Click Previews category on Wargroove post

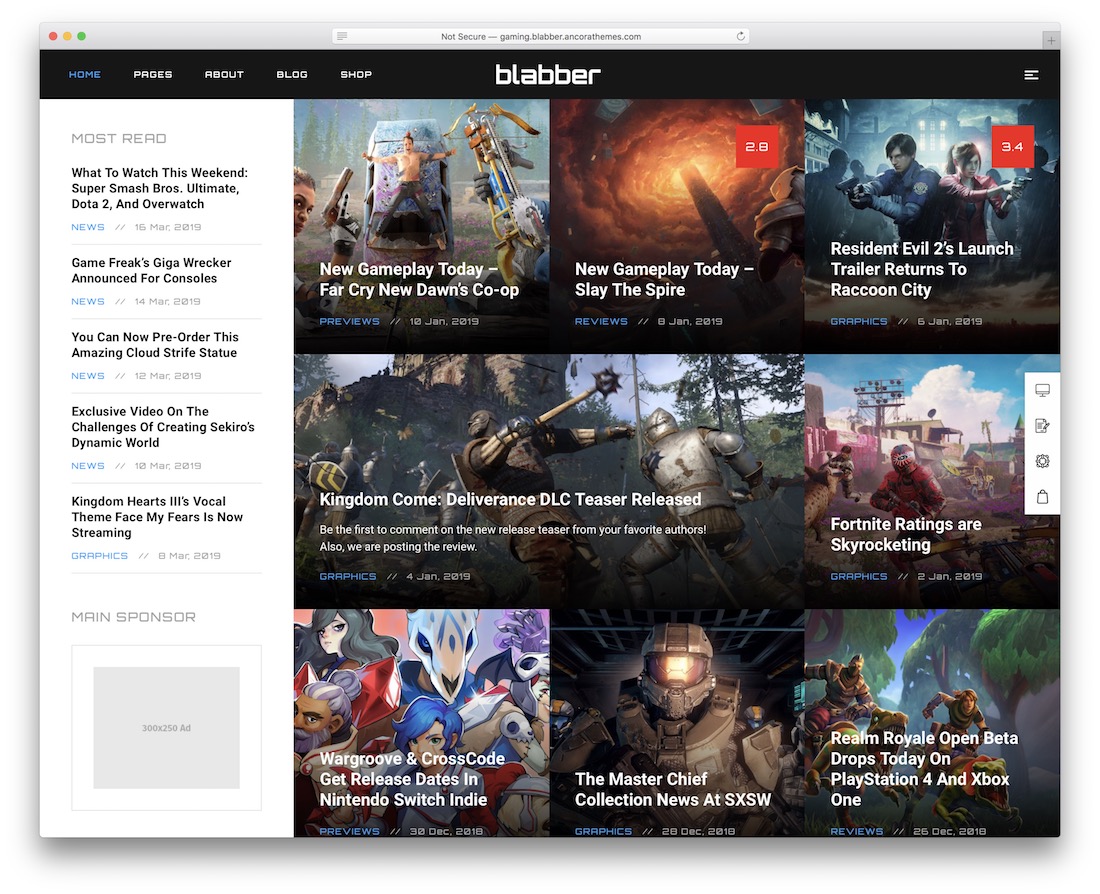[349, 831]
